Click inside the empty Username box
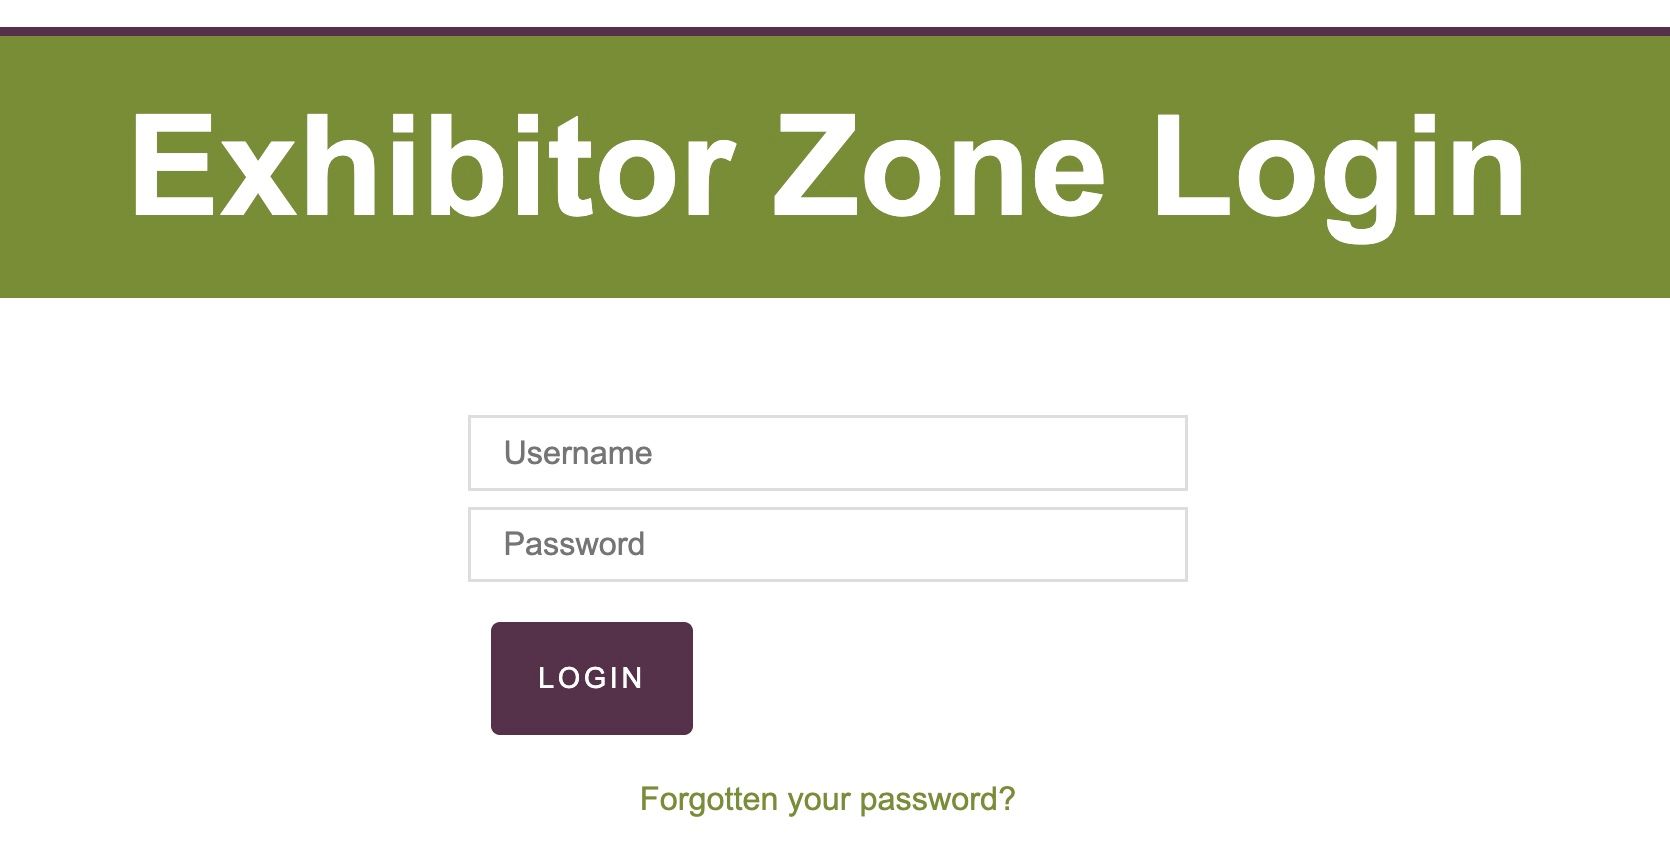The height and width of the screenshot is (864, 1670). [x=900, y=452]
